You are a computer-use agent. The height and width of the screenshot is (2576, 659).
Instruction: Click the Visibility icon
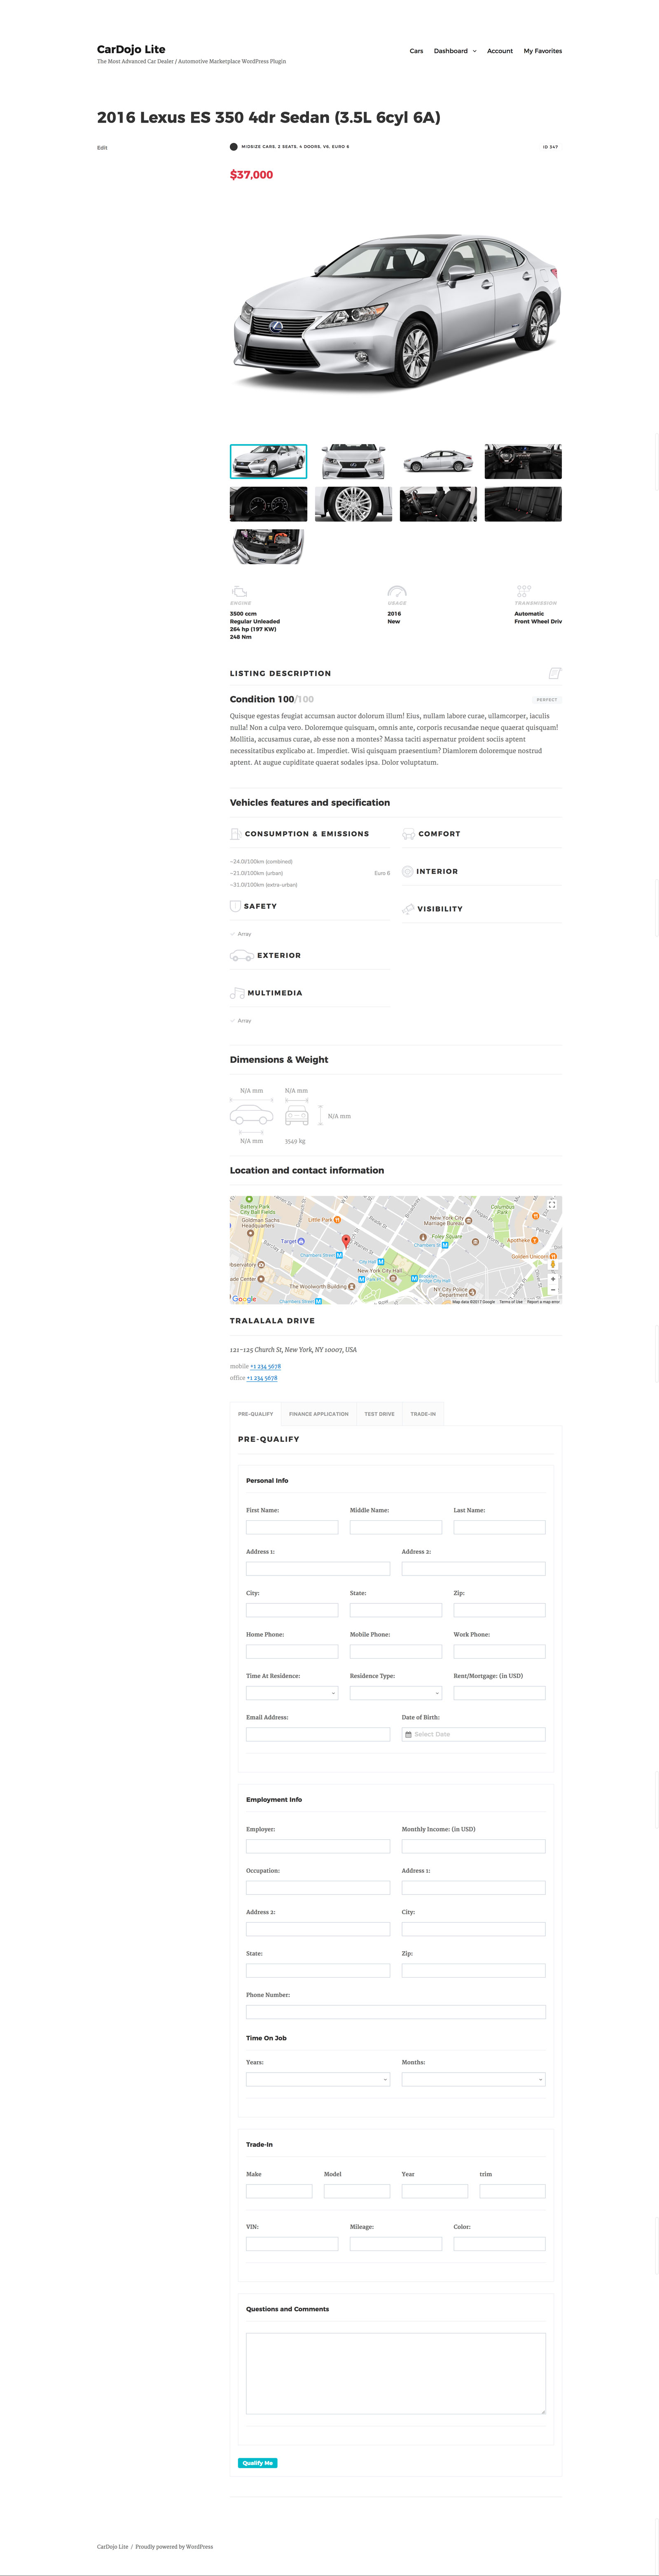(408, 909)
